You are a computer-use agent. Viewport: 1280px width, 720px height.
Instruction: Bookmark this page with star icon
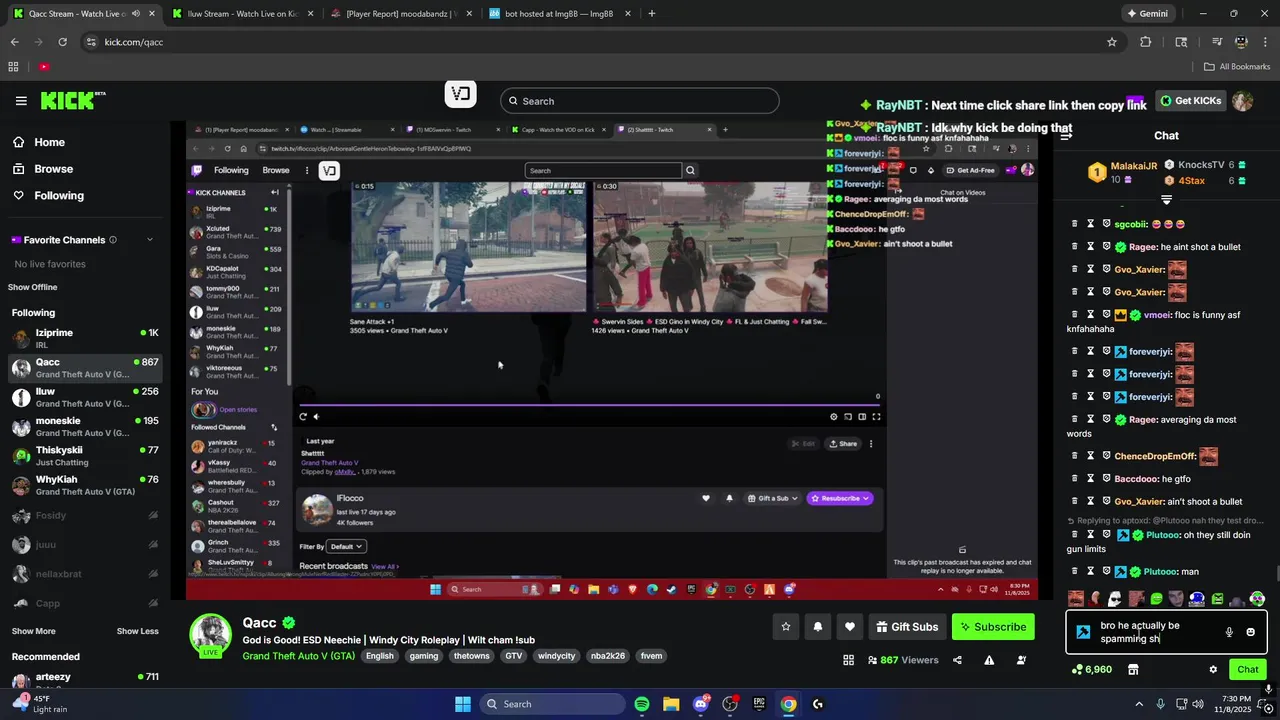[x=1111, y=42]
